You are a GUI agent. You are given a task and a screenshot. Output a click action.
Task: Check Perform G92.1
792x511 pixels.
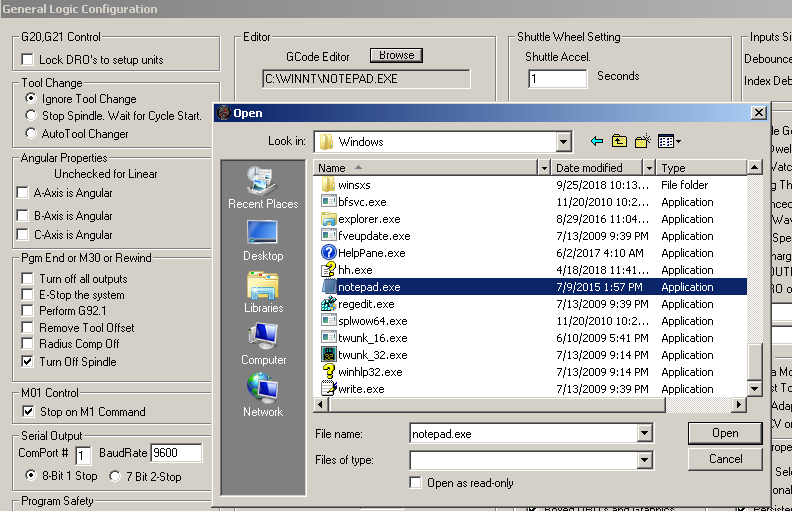click(27, 311)
